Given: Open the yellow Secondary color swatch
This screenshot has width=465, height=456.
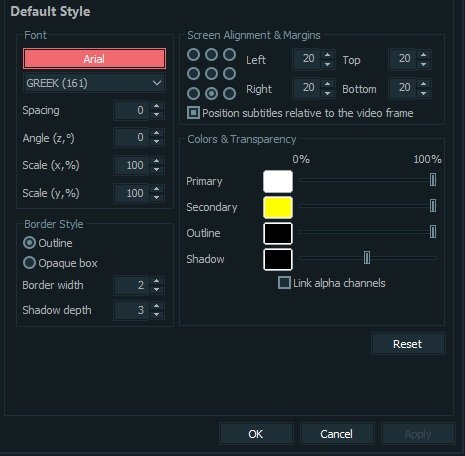Looking at the screenshot, I should (278, 207).
